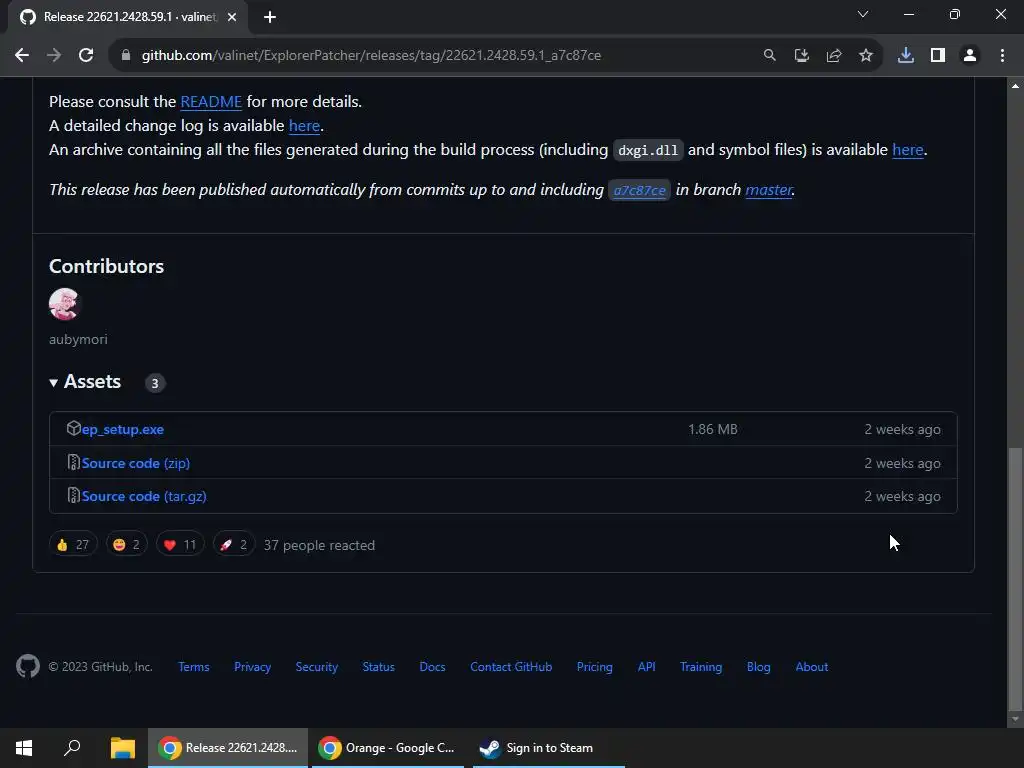Click the 1.86 MB file size text
The width and height of the screenshot is (1024, 768).
click(712, 429)
